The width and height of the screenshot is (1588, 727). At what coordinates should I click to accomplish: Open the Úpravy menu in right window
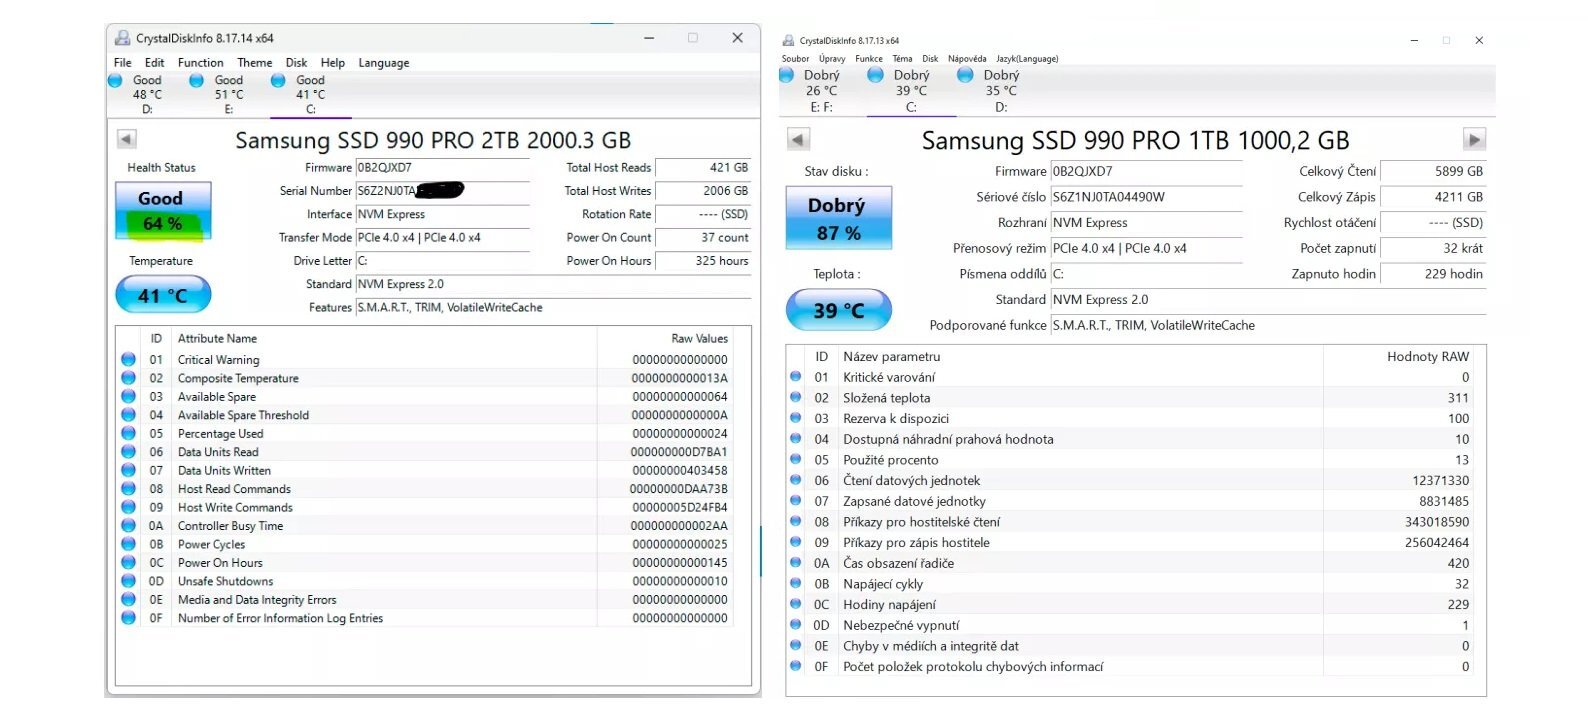(832, 58)
